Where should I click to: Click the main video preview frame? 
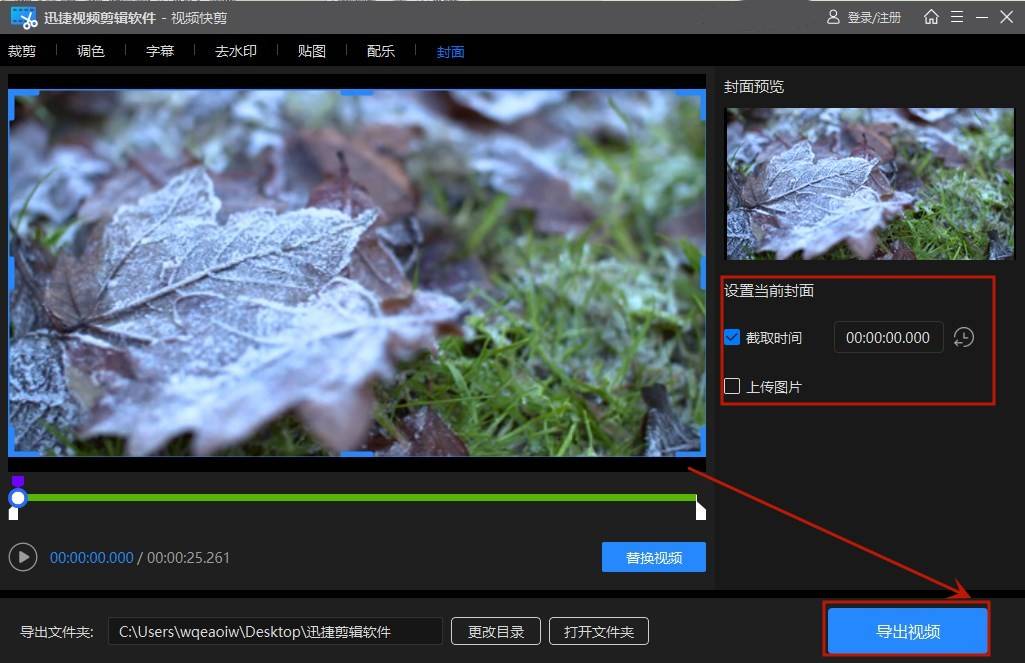coord(357,273)
